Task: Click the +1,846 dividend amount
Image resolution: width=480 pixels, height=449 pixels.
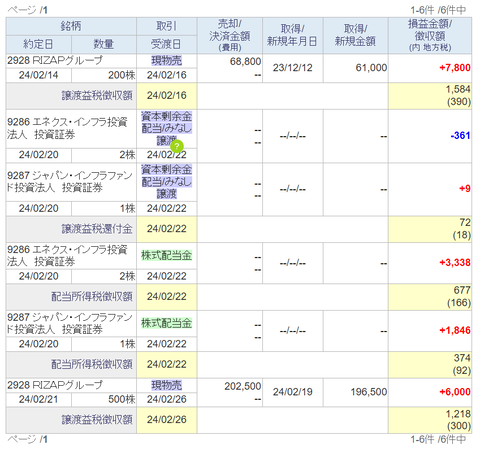Action: click(455, 330)
